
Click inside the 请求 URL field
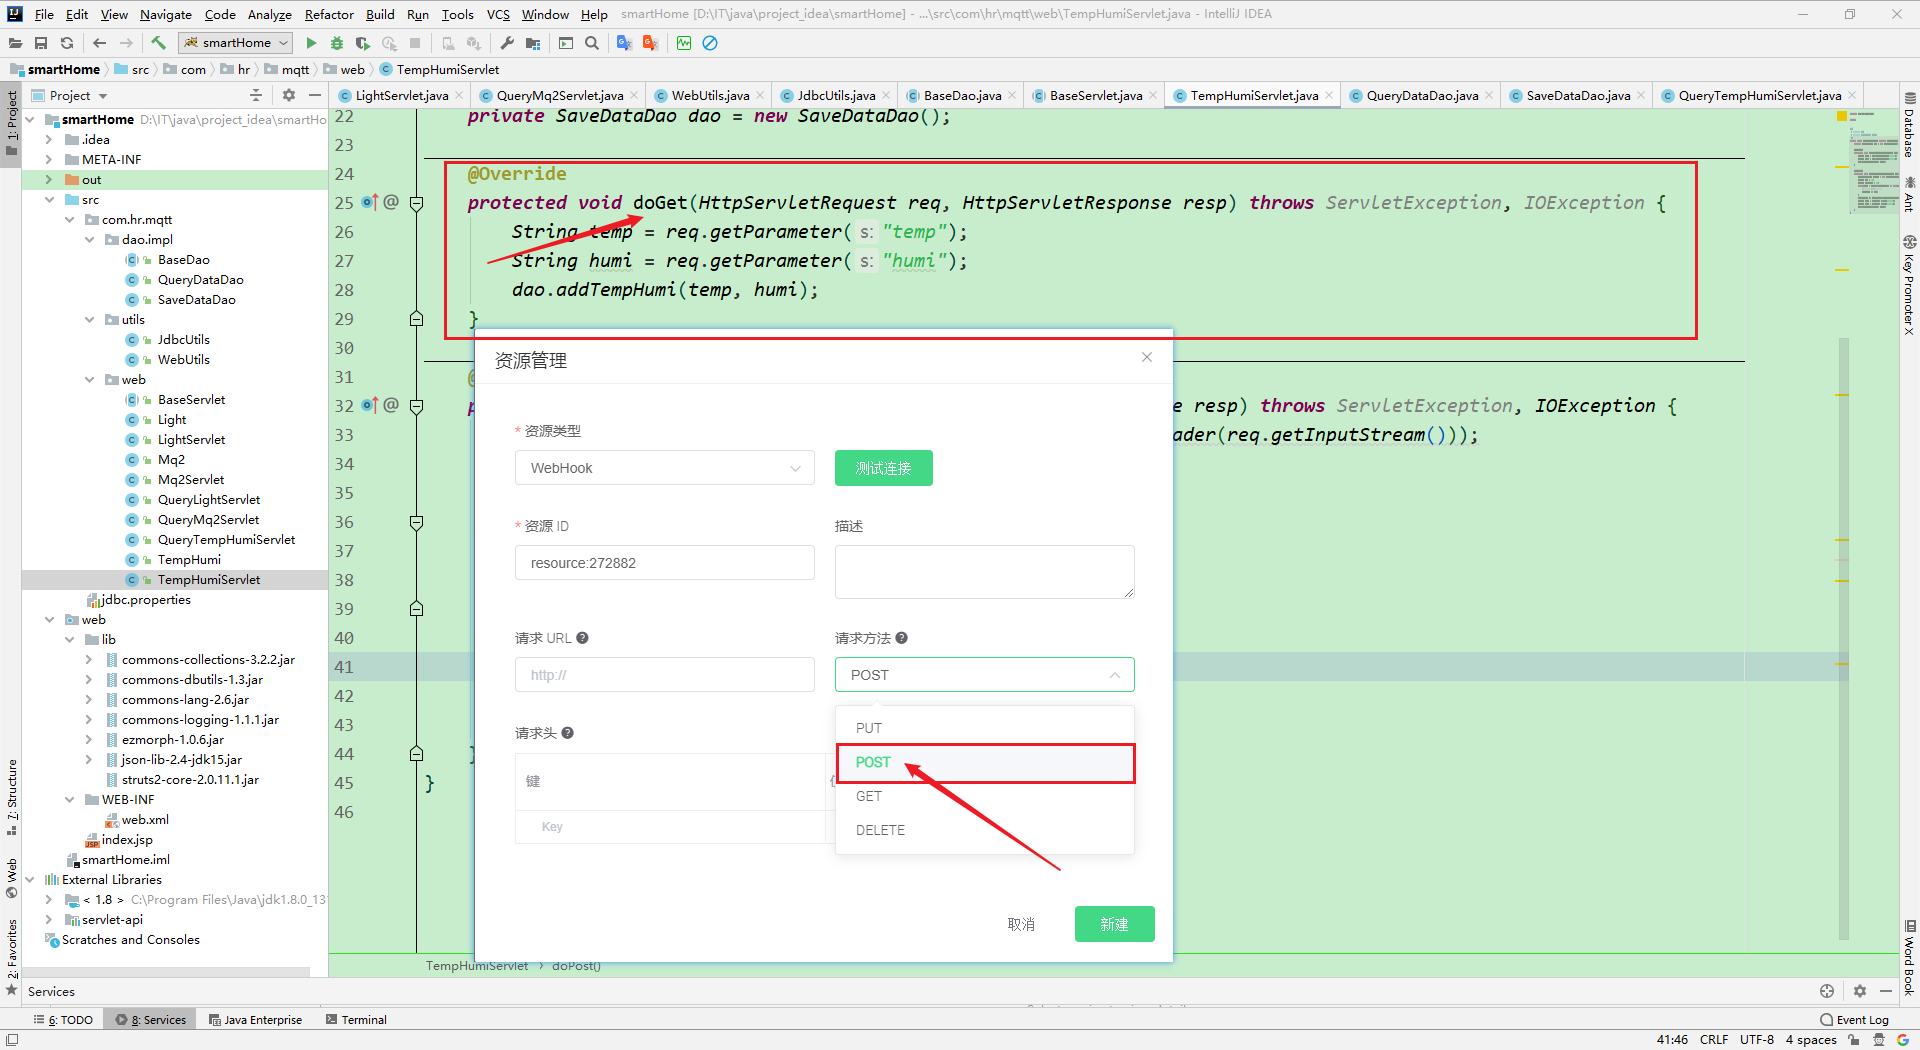664,674
